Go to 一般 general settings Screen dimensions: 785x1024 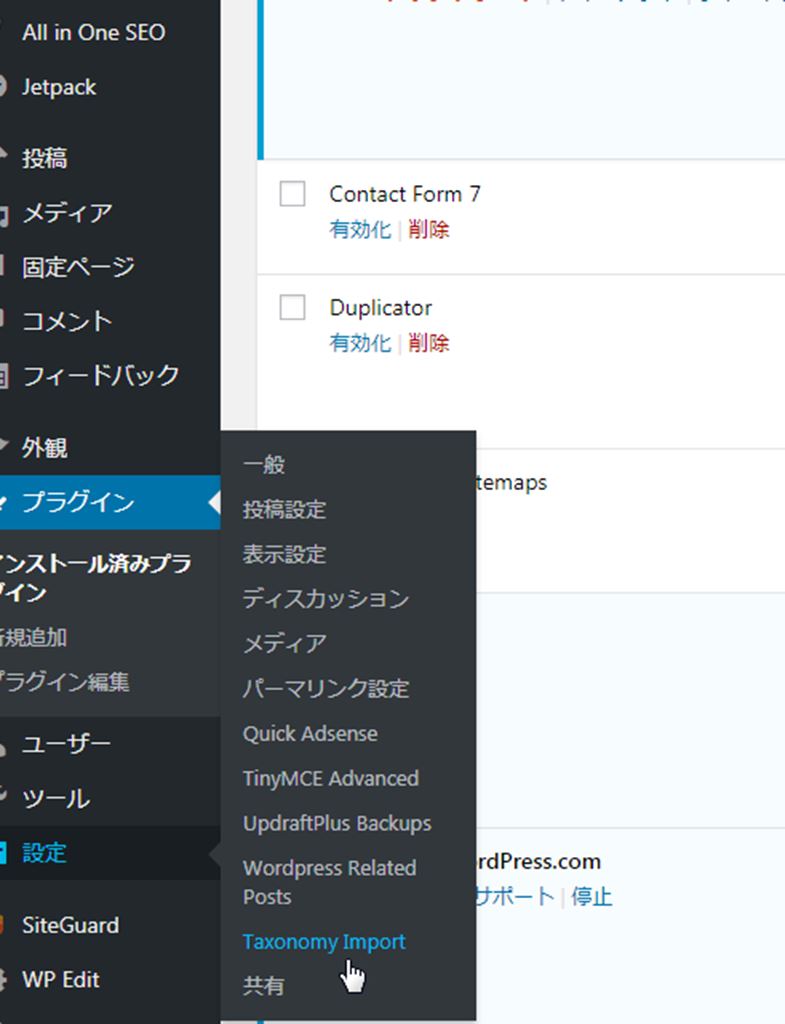click(264, 464)
